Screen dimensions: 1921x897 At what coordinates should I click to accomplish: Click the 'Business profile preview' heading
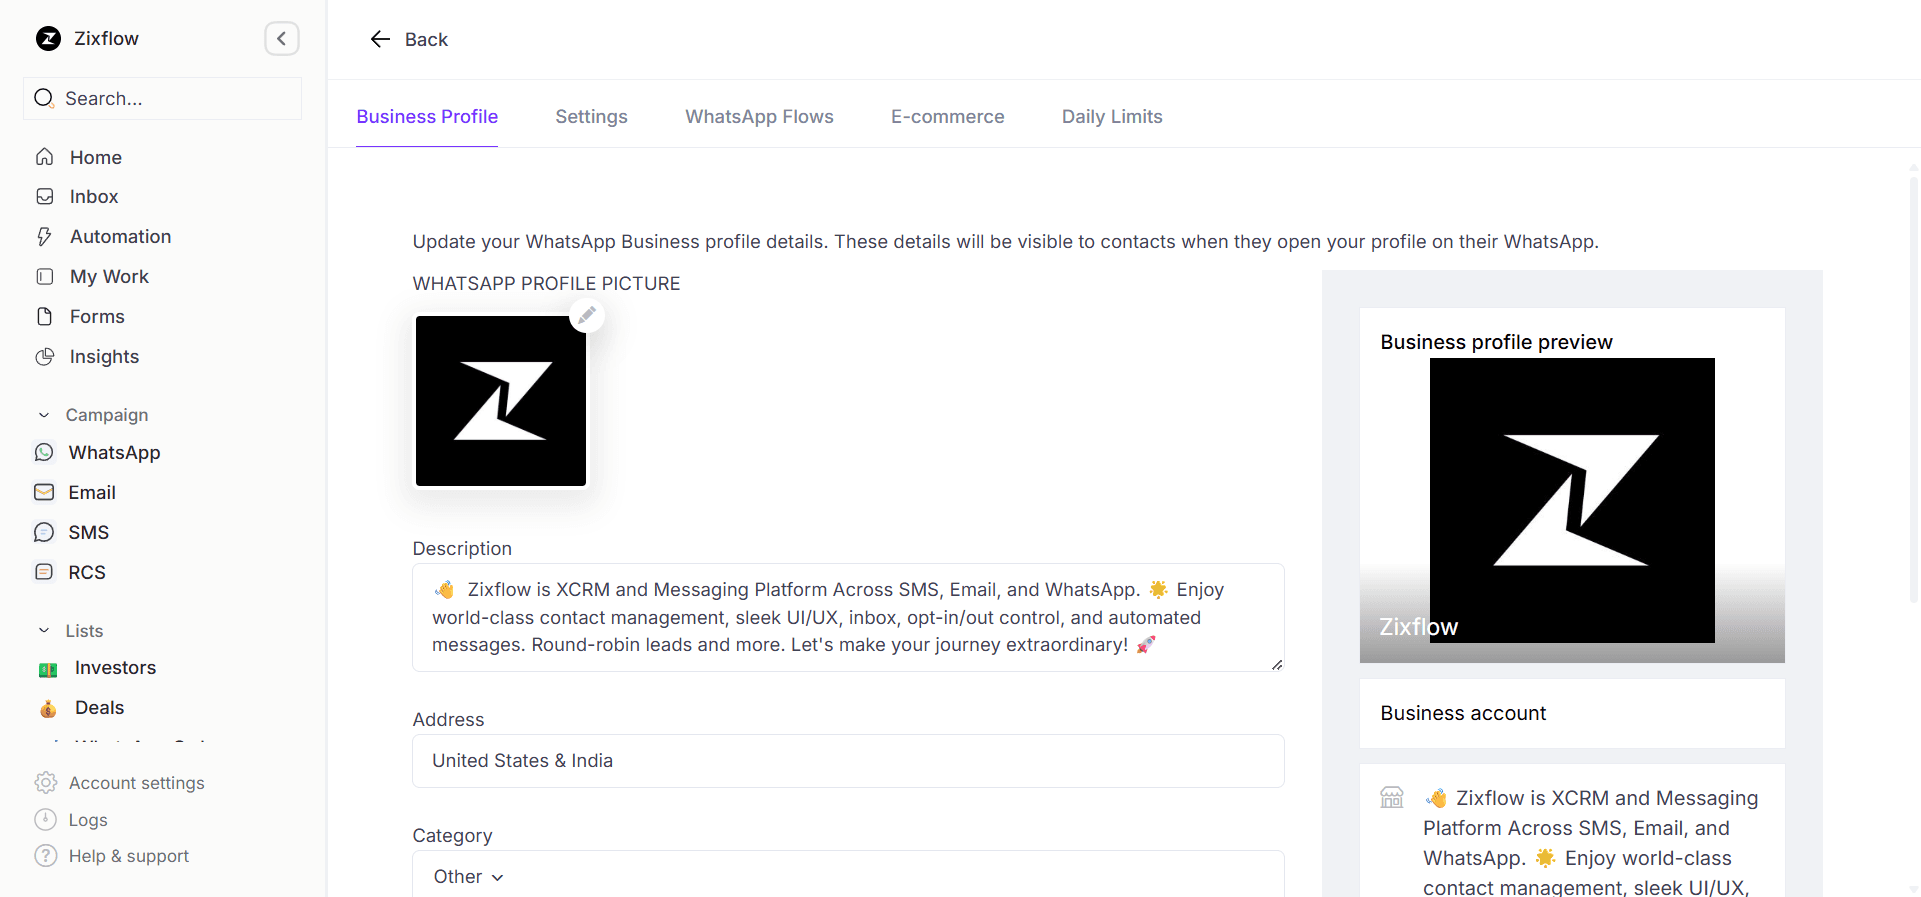[x=1496, y=342]
